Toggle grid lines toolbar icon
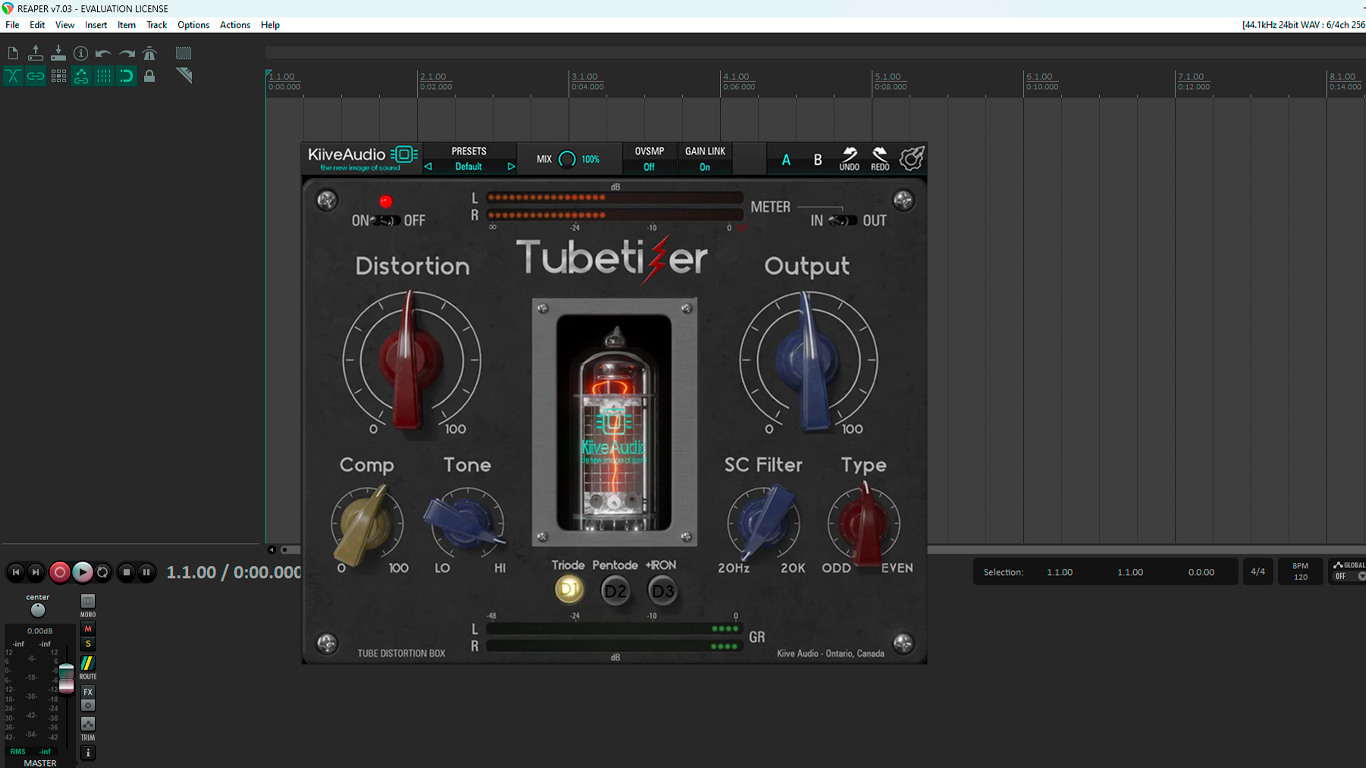Image resolution: width=1366 pixels, height=768 pixels. [104, 76]
